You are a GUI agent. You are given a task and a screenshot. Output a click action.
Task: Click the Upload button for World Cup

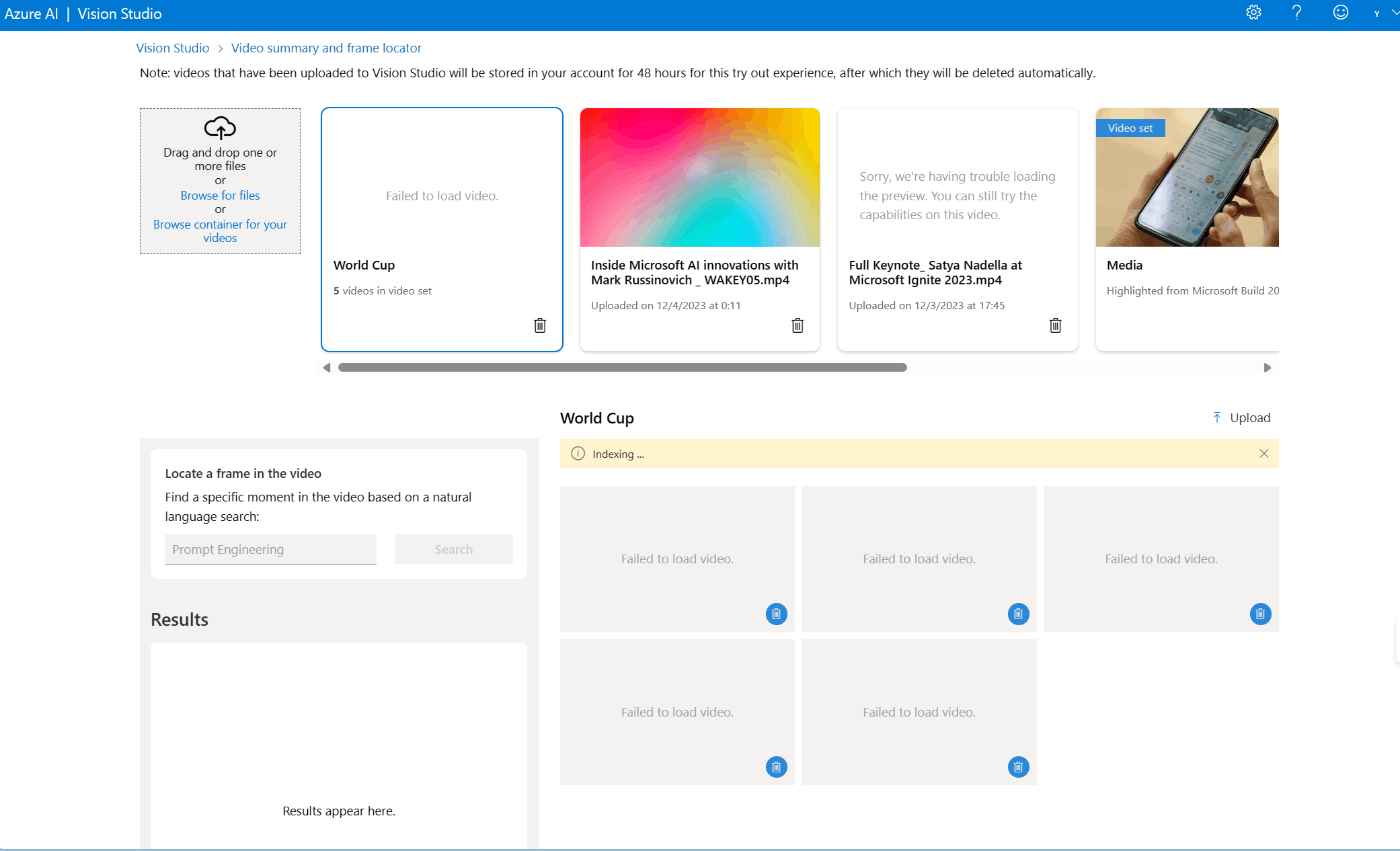coord(1241,418)
